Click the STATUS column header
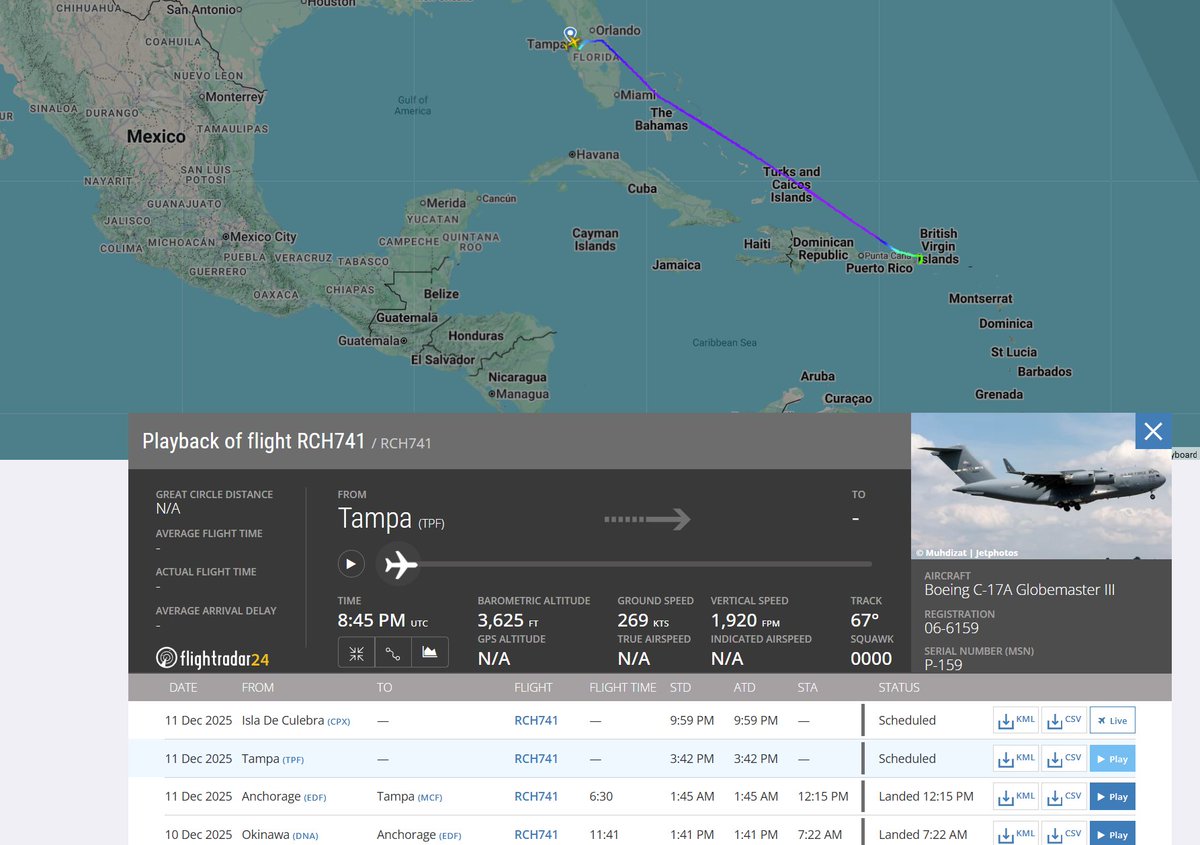This screenshot has width=1200, height=845. [899, 688]
